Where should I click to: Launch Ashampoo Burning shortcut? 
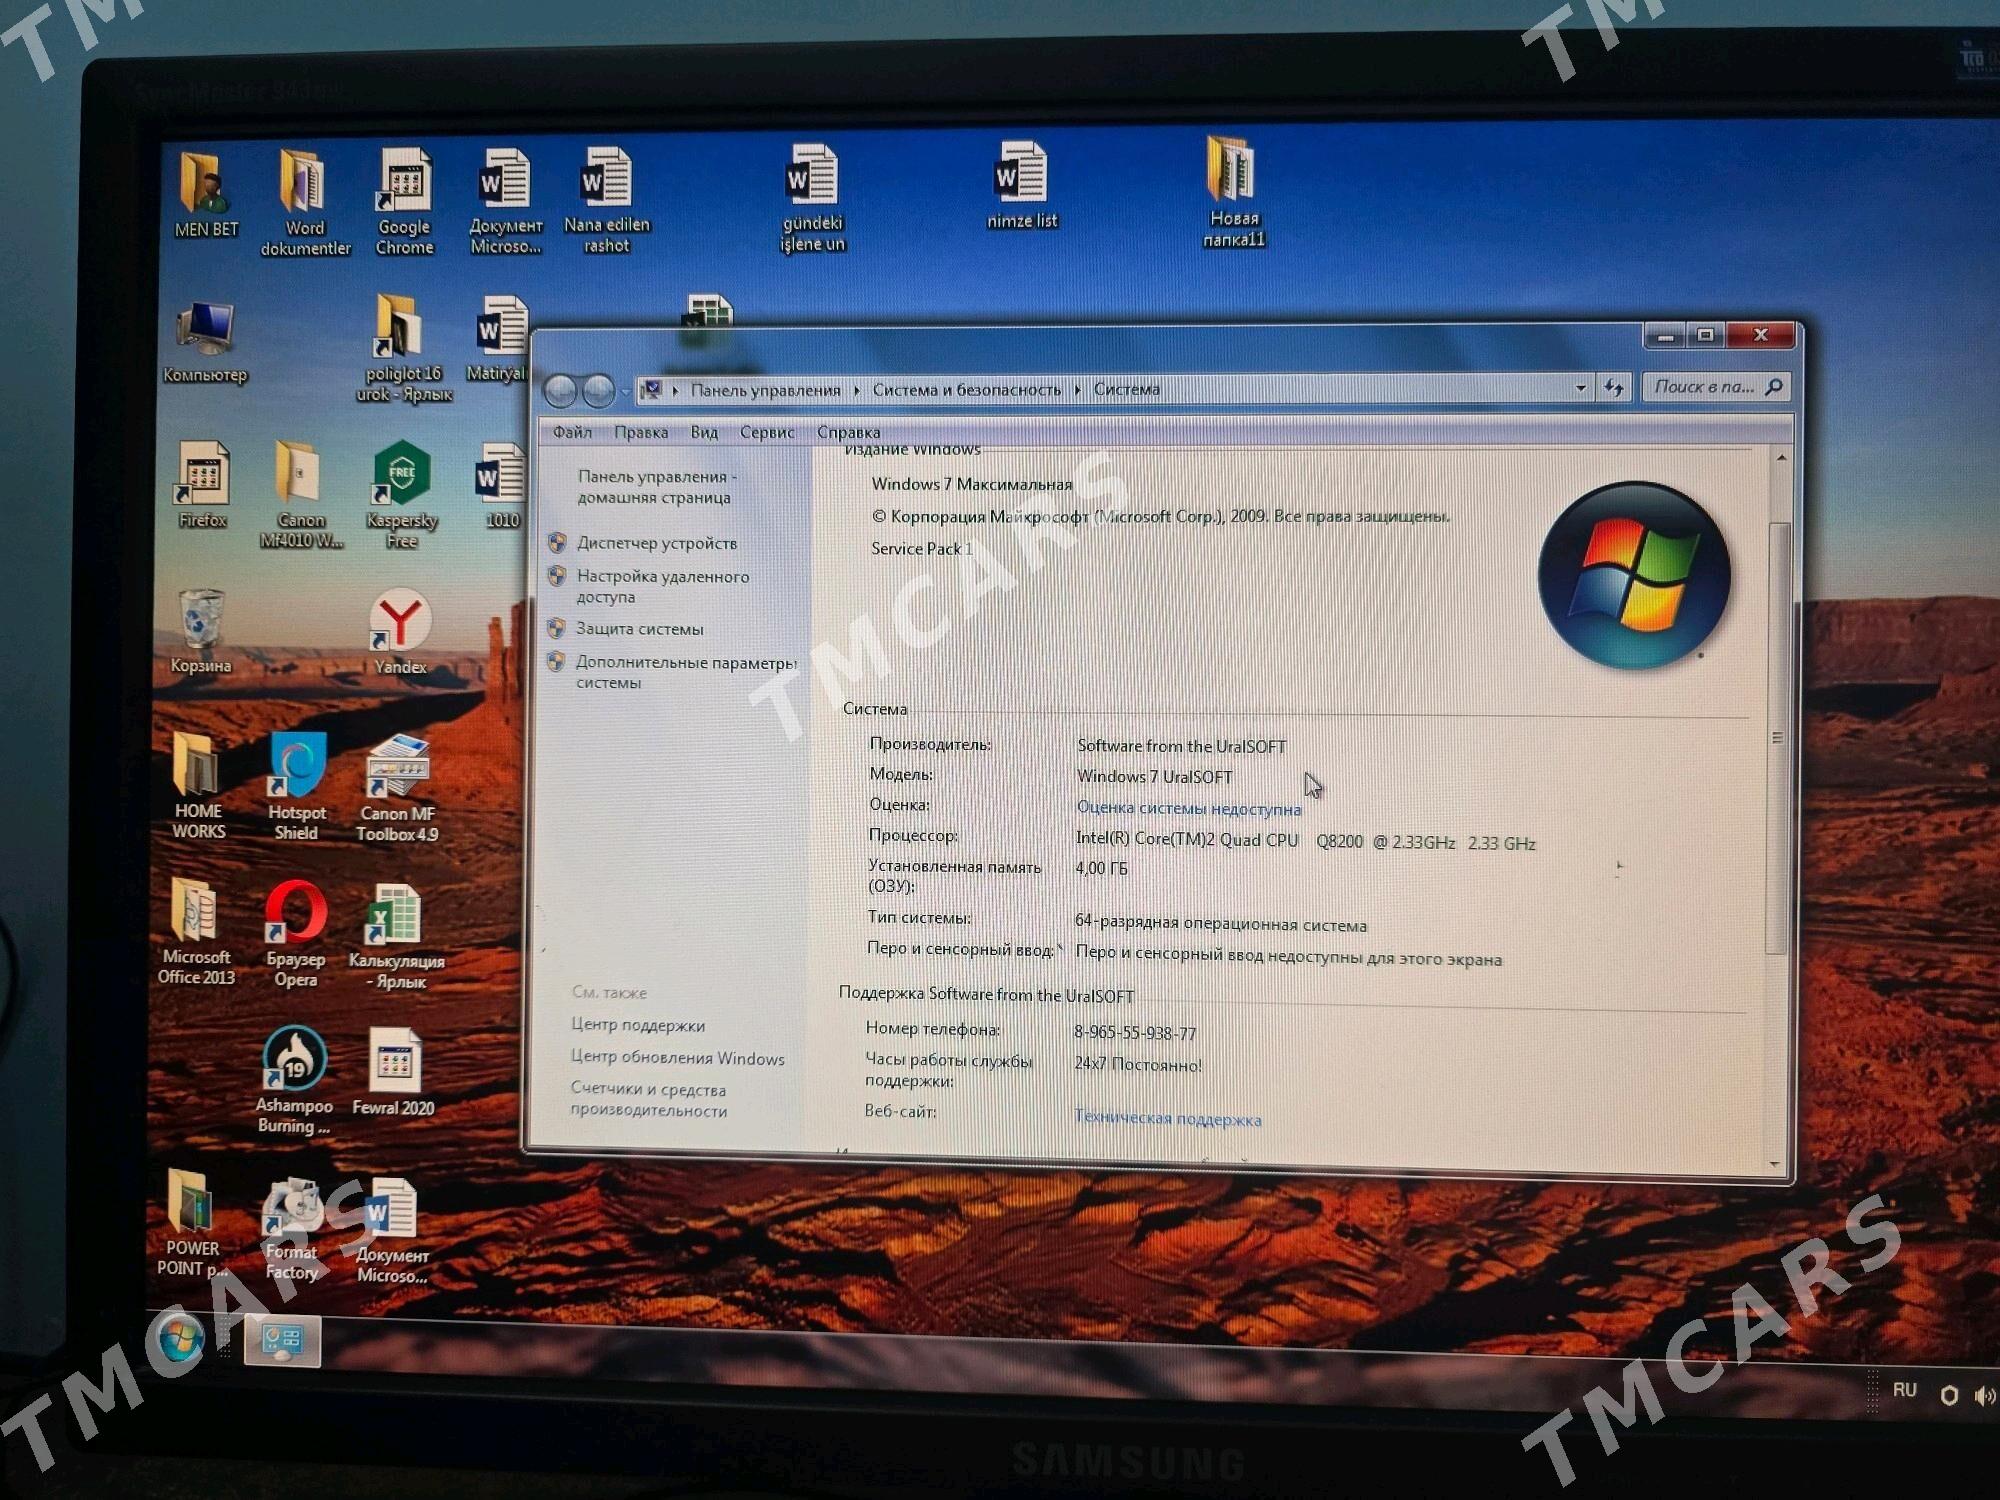tap(294, 1080)
